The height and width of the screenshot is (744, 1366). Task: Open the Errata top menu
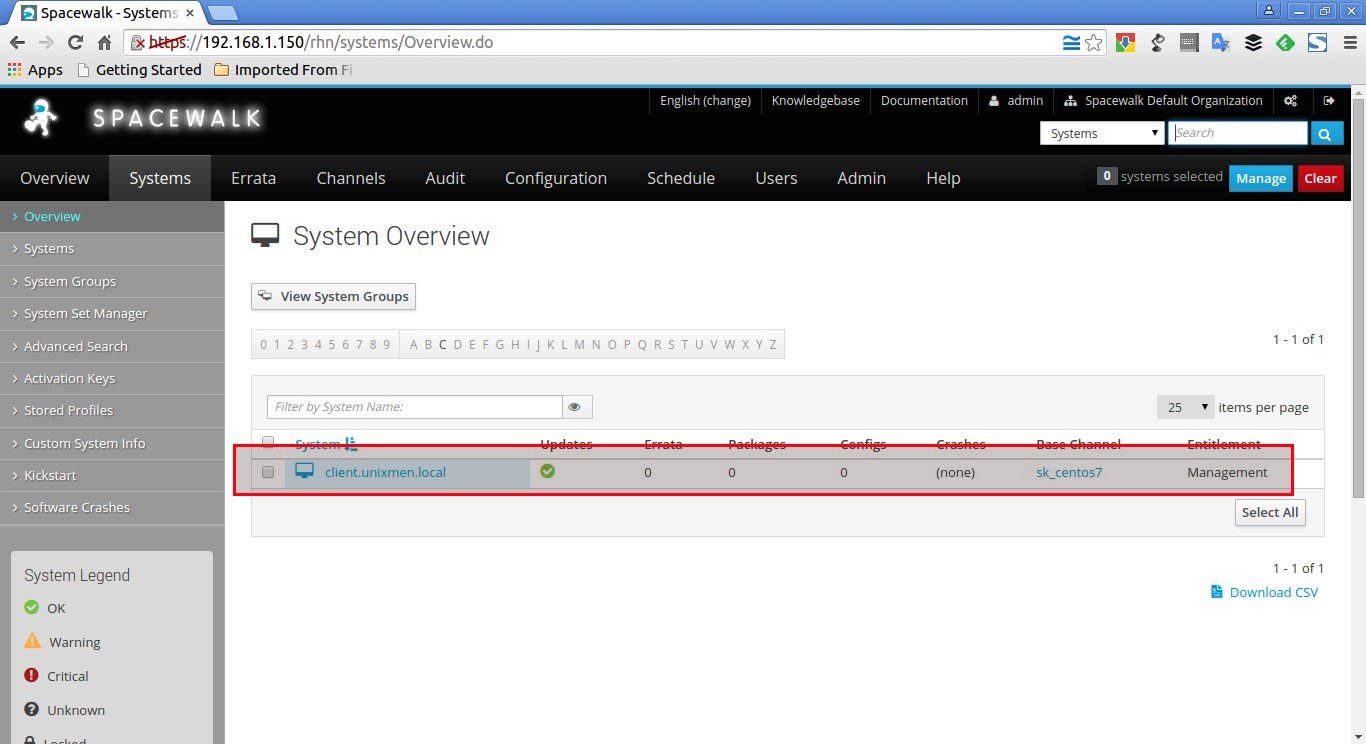point(254,178)
